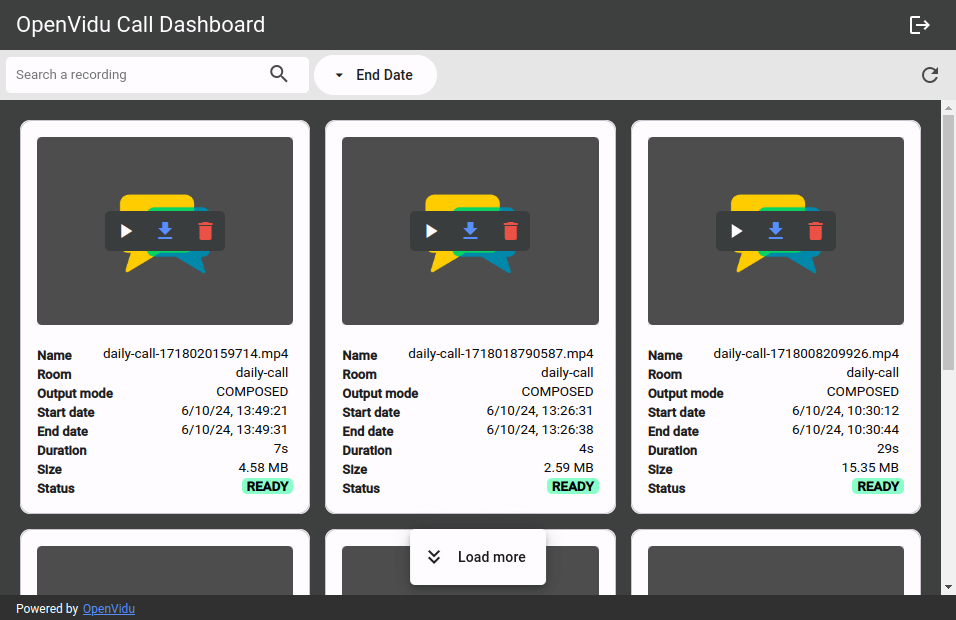Select file name daily-call-1718008209926.mp4

tap(806, 354)
